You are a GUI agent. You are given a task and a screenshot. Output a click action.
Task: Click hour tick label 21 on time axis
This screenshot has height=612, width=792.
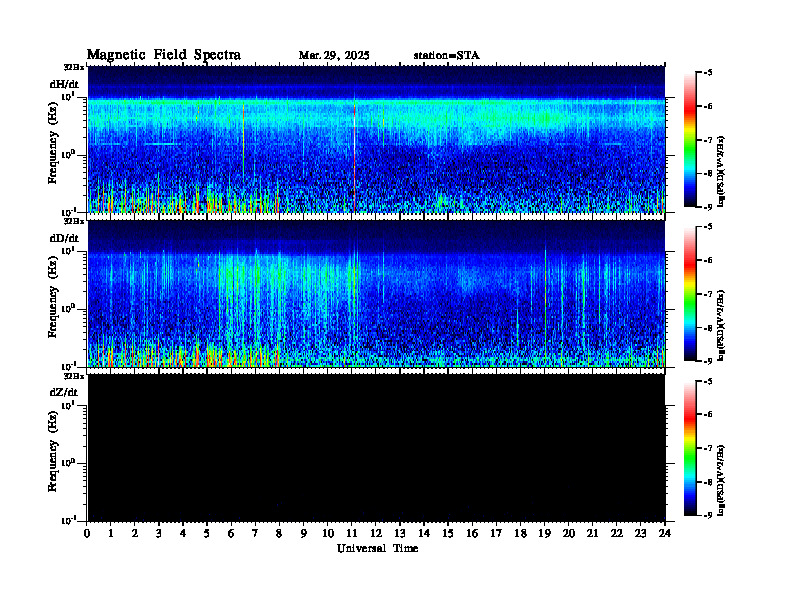pos(593,534)
